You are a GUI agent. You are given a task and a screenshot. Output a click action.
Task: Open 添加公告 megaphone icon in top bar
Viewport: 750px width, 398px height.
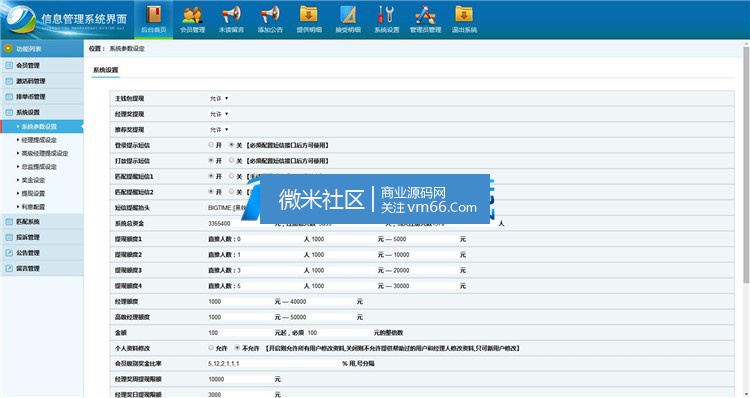tap(270, 15)
